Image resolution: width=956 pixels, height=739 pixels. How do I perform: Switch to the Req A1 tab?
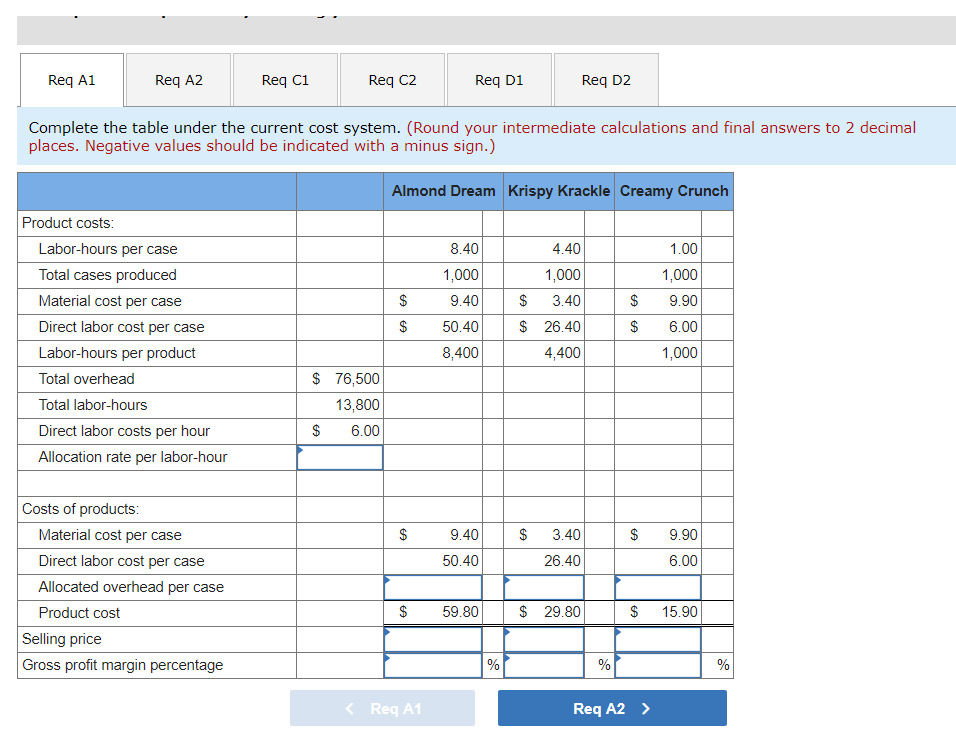tap(72, 80)
